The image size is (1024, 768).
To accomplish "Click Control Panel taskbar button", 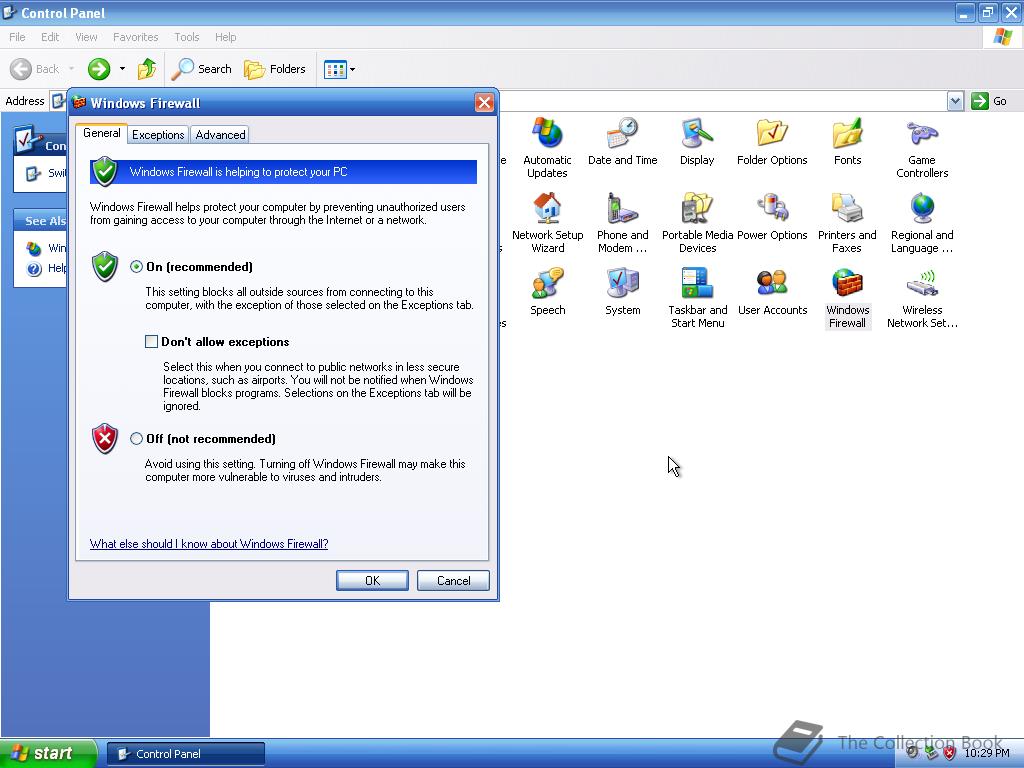I will [x=185, y=754].
